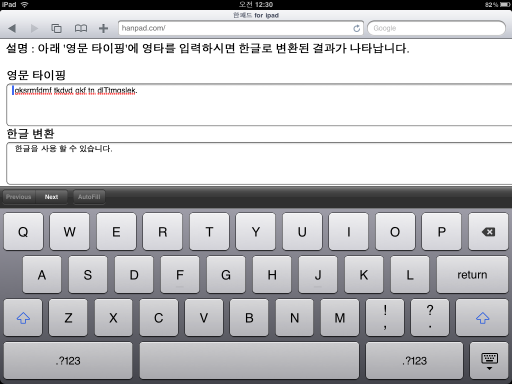The width and height of the screenshot is (512, 384).
Task: Tap the Safari forward arrow
Action: [34, 28]
